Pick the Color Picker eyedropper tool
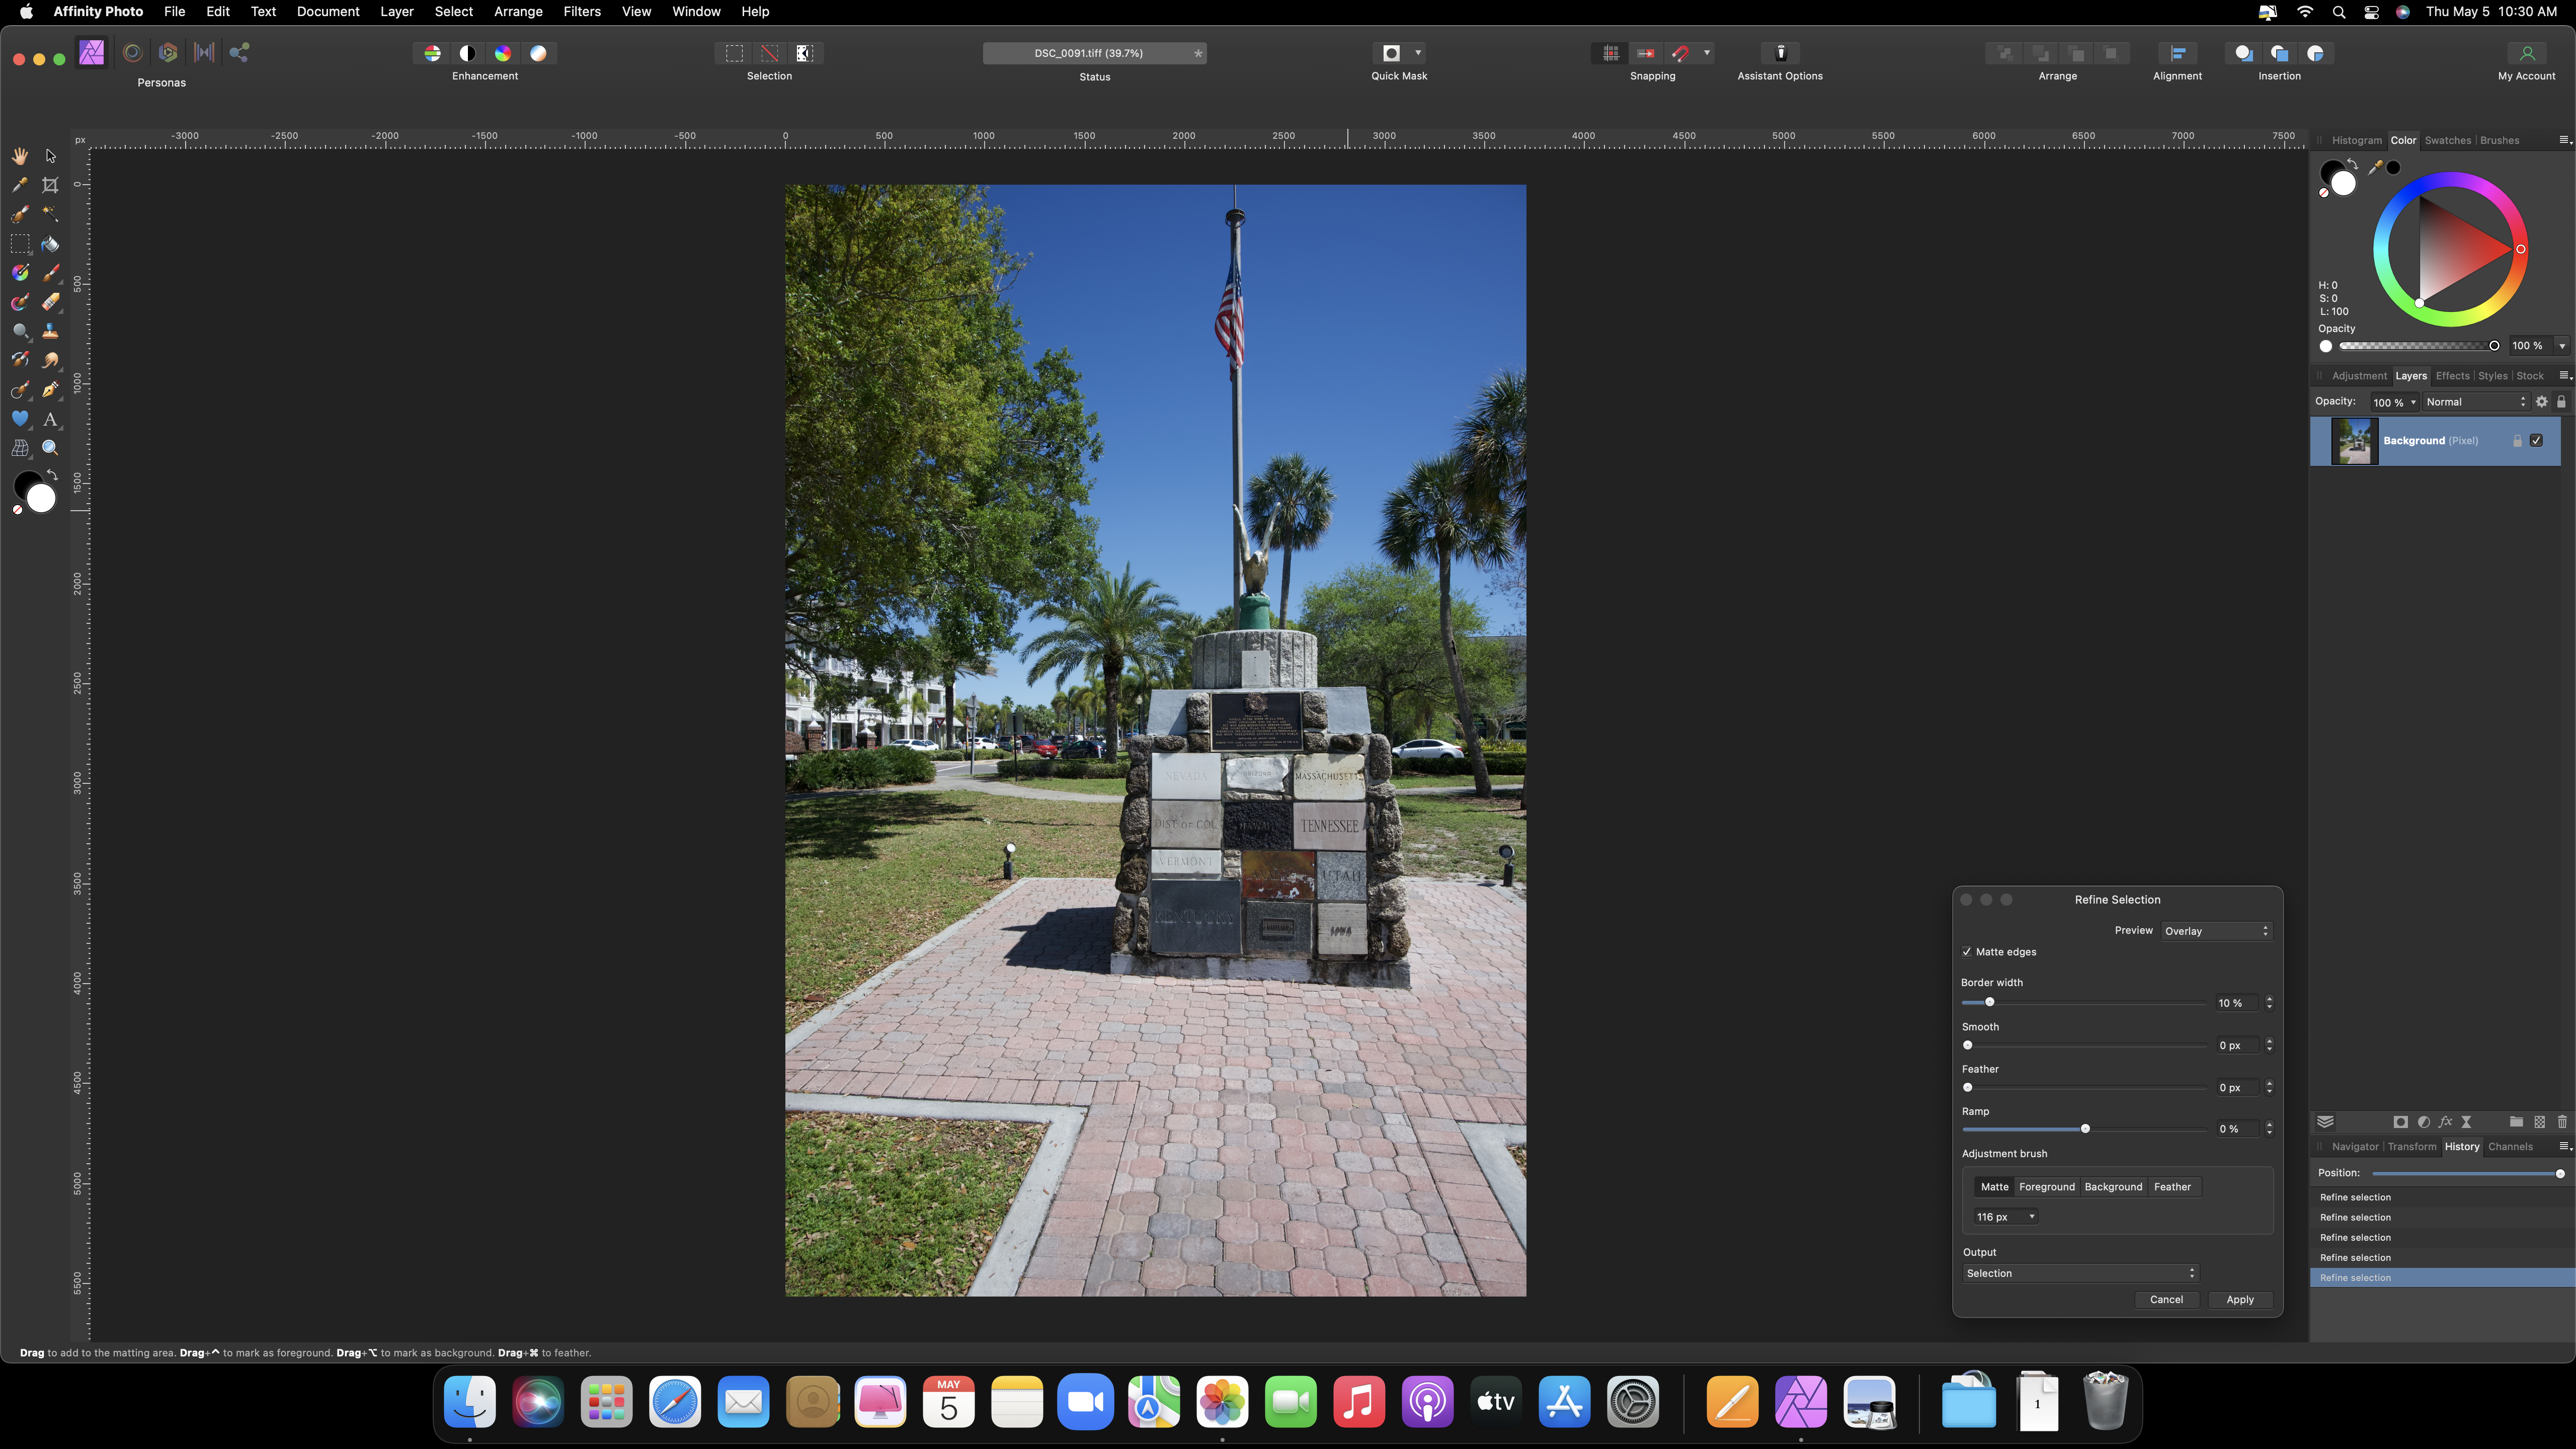 click(20, 185)
